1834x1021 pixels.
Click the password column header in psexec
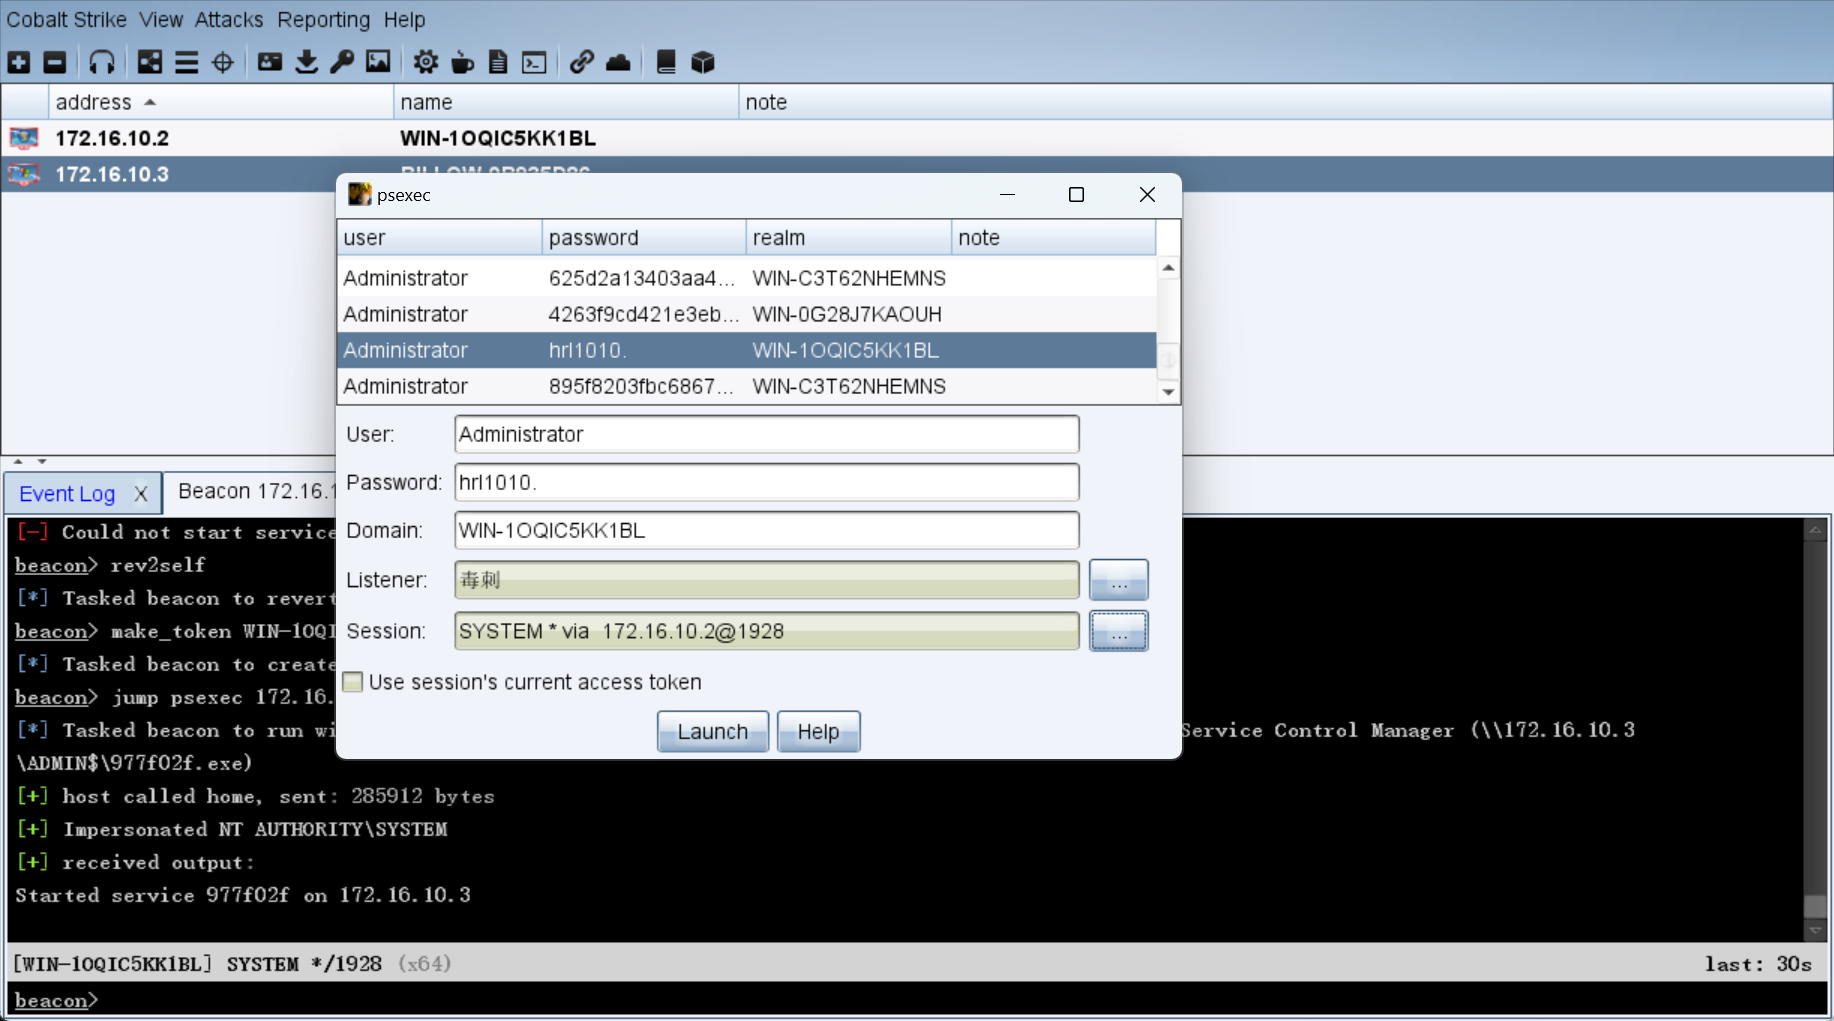pos(644,238)
